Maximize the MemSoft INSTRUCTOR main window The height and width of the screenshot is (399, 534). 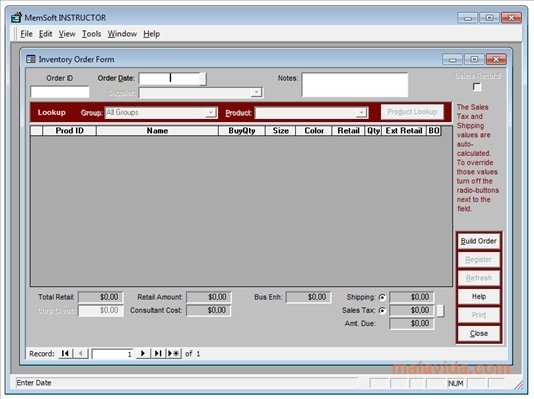[489, 18]
